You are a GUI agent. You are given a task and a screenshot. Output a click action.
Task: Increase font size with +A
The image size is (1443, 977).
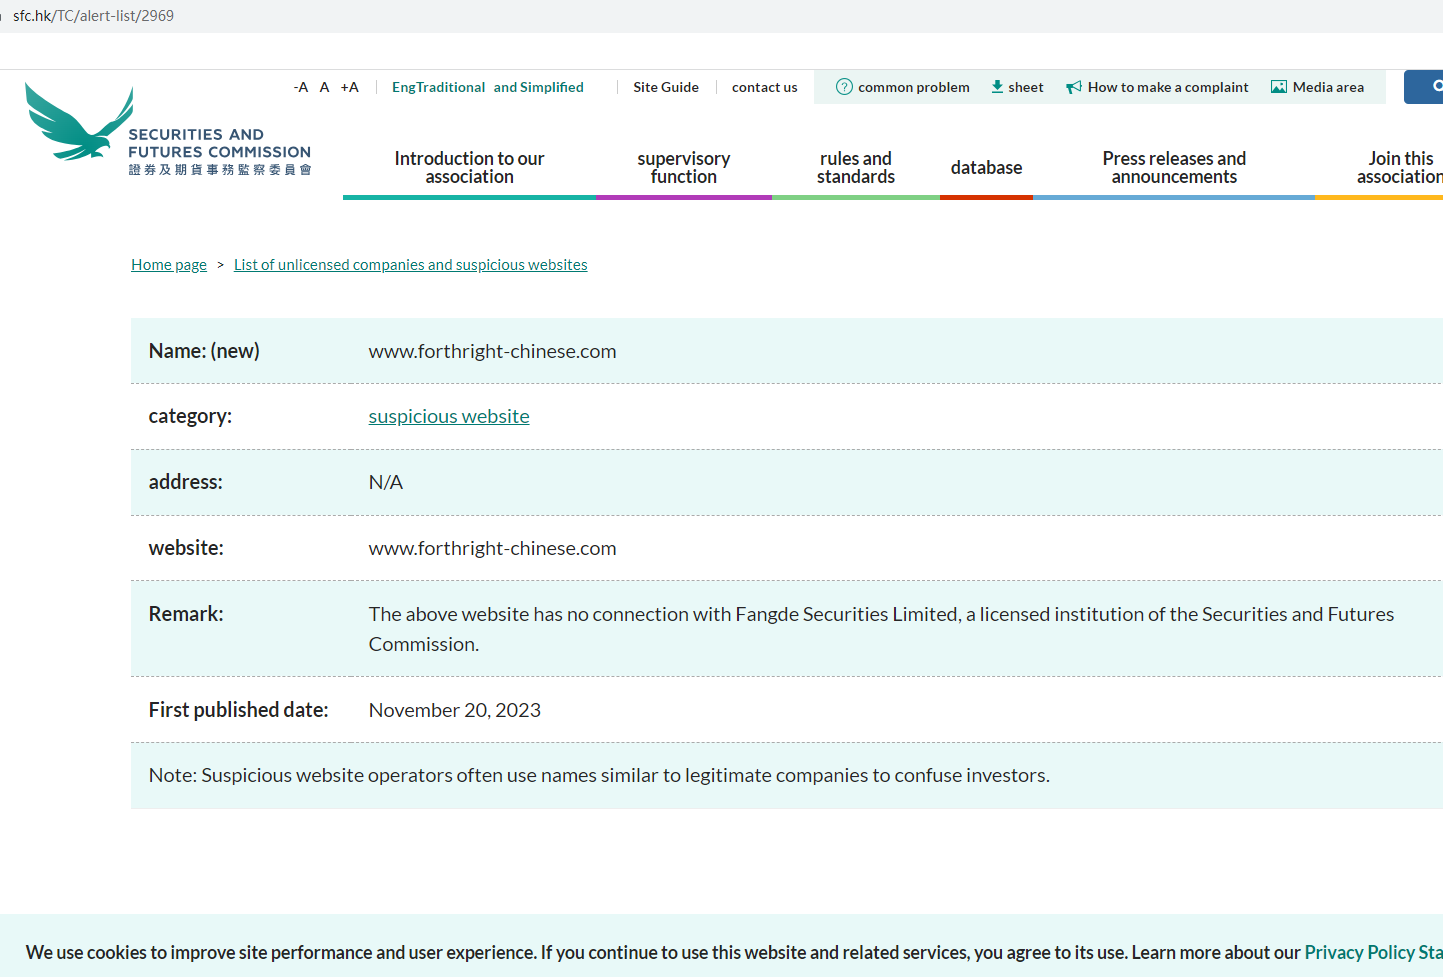(349, 87)
